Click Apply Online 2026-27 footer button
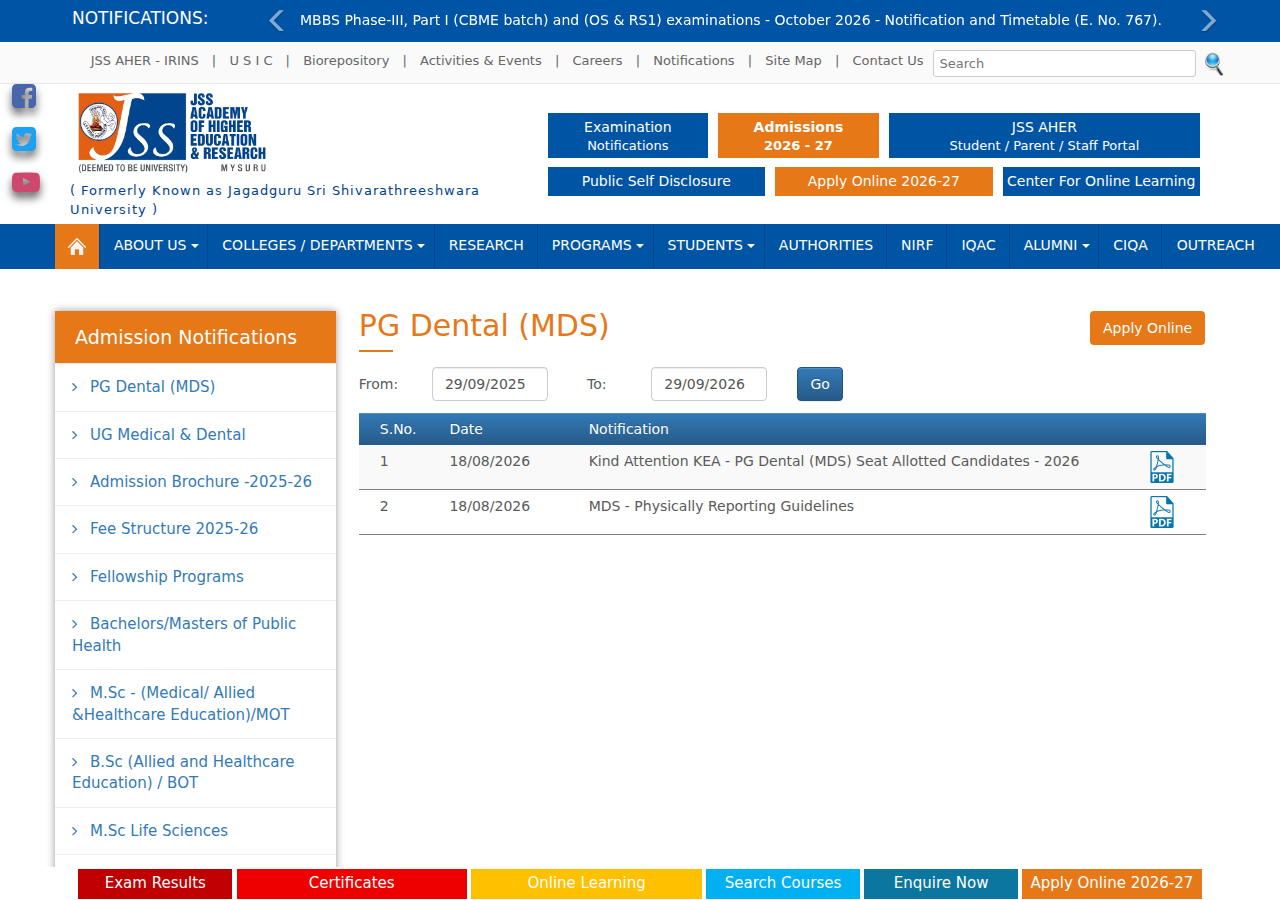 click(x=1112, y=884)
